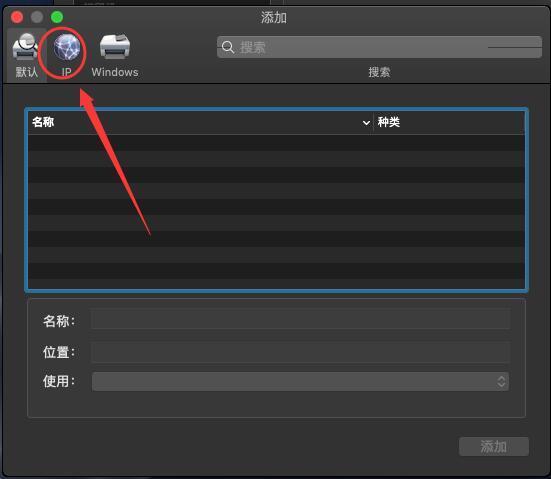Focus the 搜索 search field
This screenshot has height=479, width=551.
[379, 47]
